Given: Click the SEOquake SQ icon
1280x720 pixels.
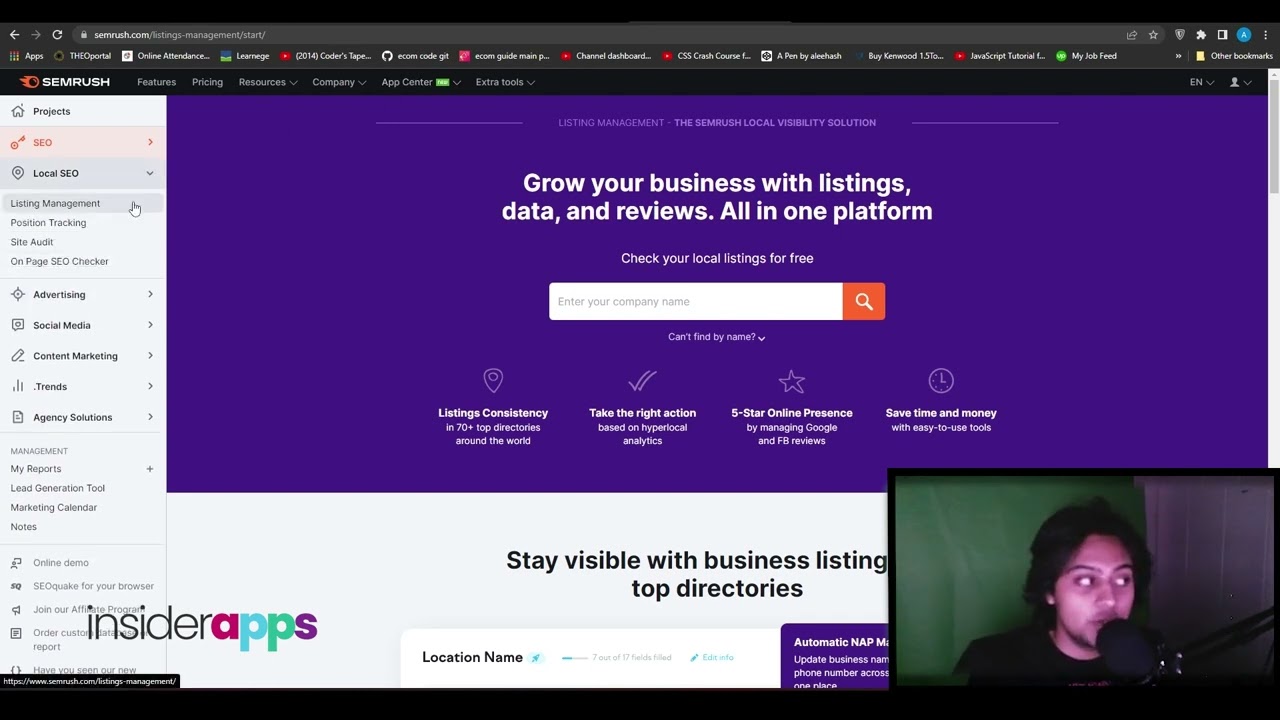Looking at the screenshot, I should pyautogui.click(x=16, y=586).
